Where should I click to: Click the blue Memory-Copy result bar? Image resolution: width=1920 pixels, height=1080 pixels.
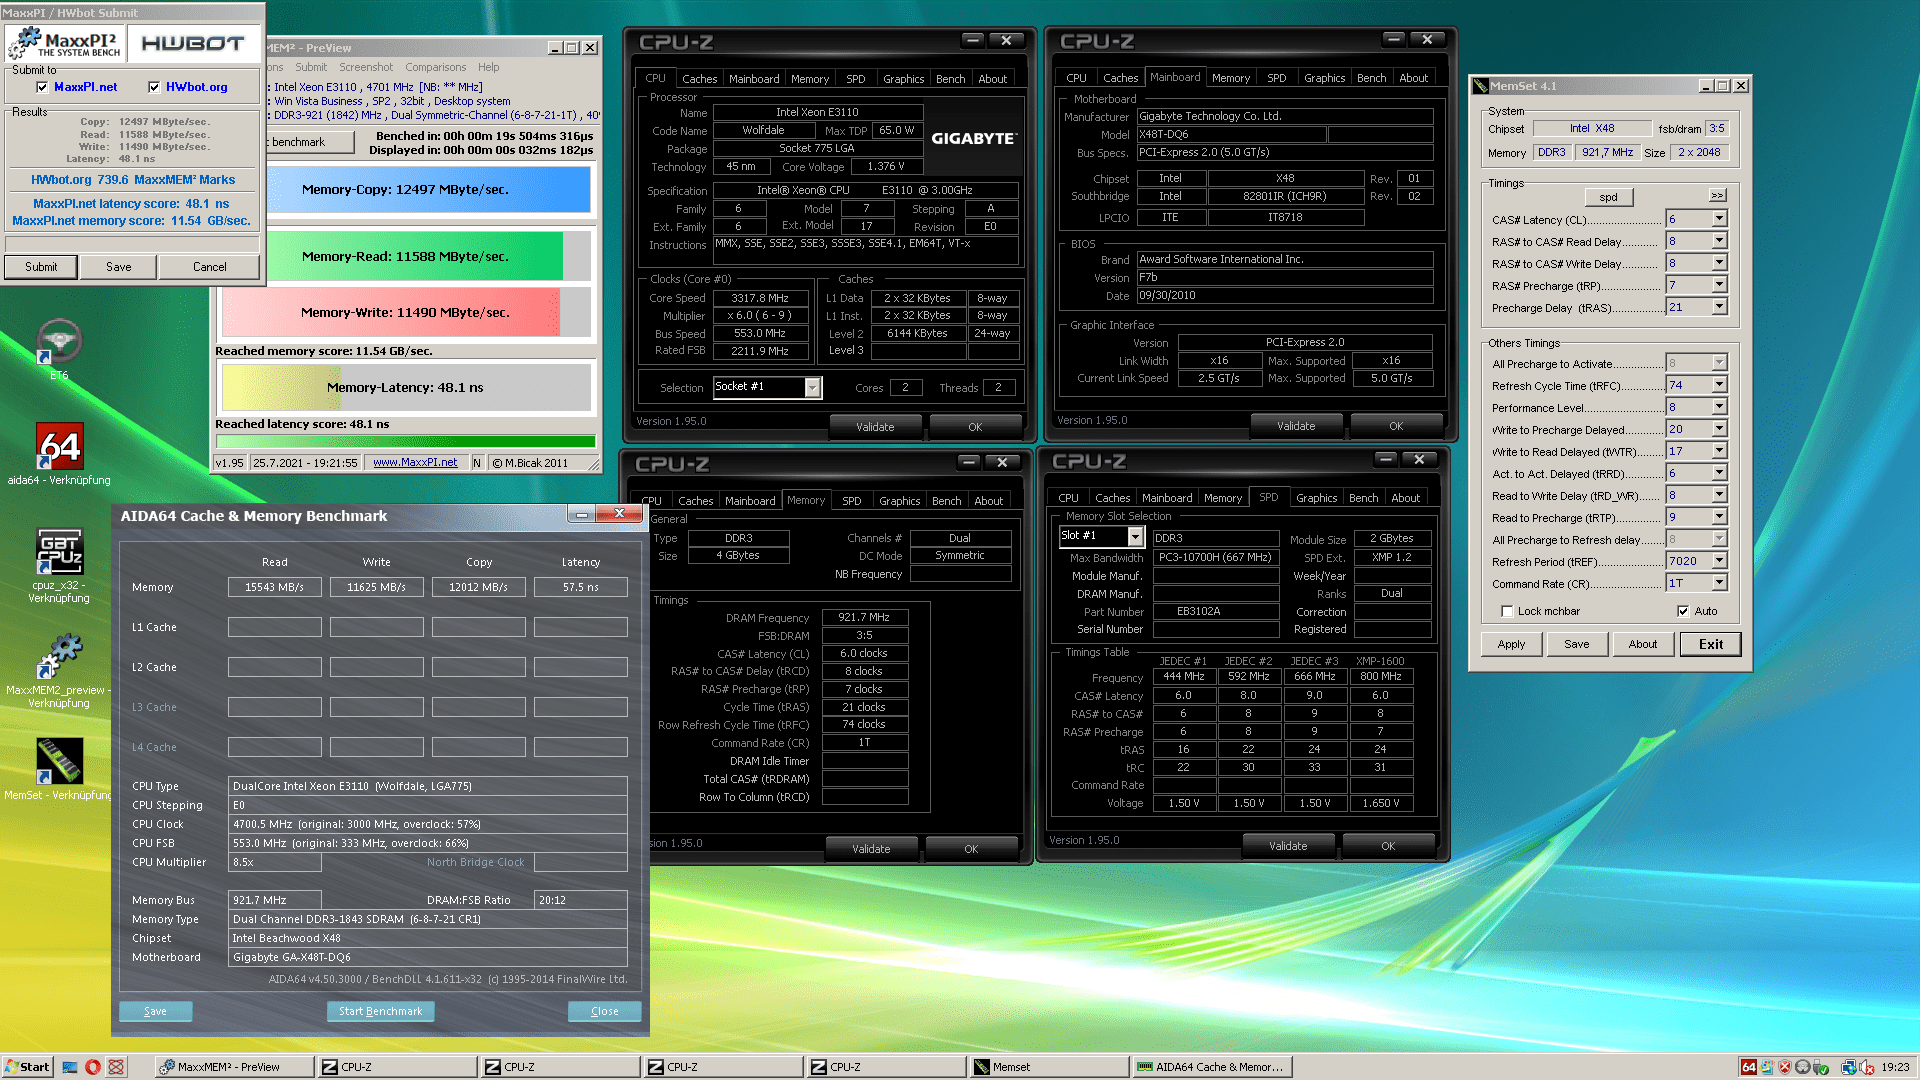[x=405, y=189]
